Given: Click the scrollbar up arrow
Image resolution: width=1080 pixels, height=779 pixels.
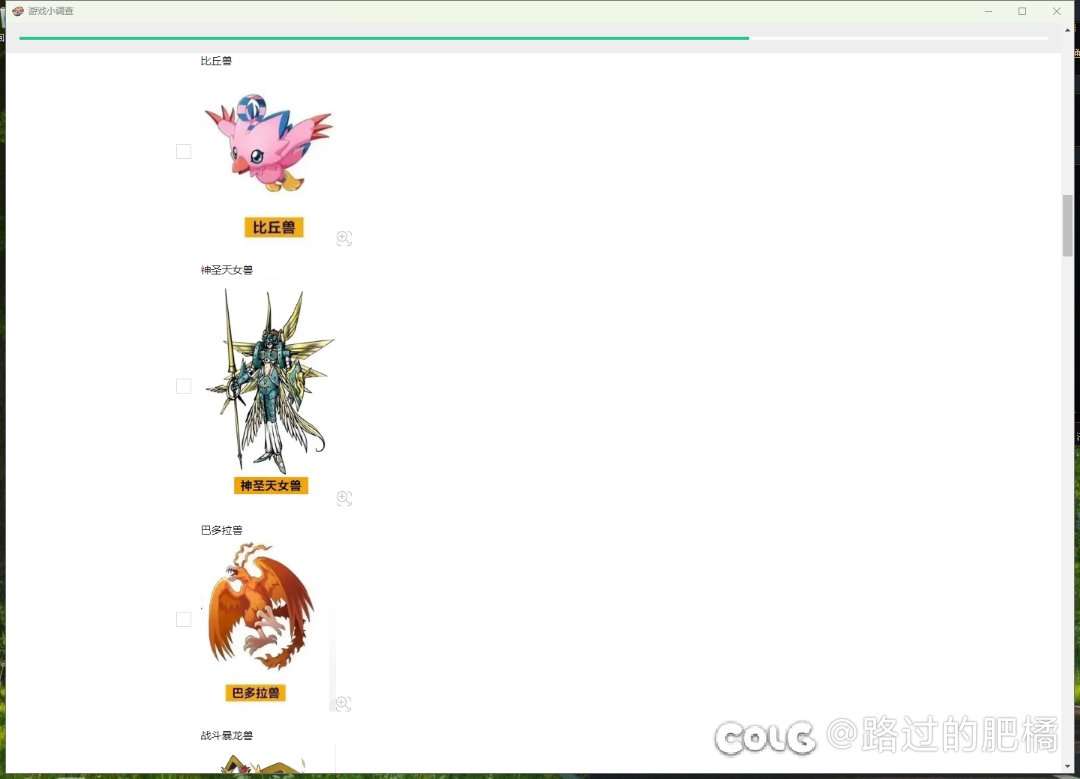Looking at the screenshot, I should tap(1068, 30).
